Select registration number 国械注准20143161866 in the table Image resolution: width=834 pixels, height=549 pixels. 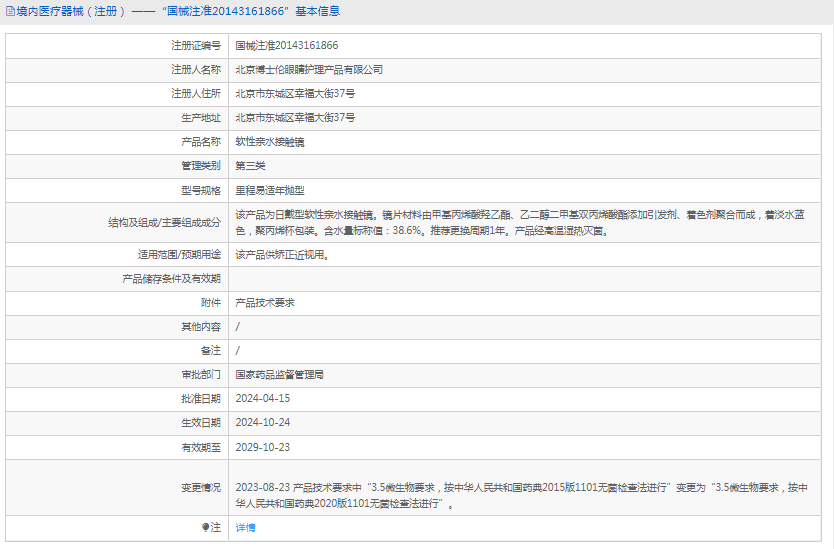pyautogui.click(x=286, y=46)
